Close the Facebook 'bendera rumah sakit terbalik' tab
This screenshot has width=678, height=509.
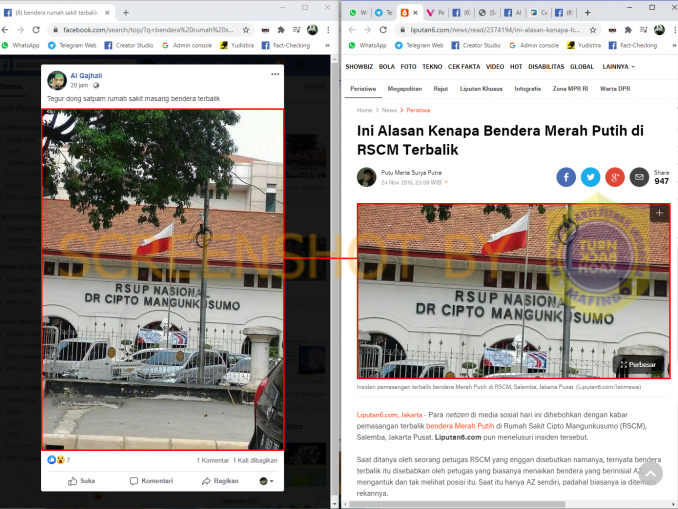tap(107, 13)
